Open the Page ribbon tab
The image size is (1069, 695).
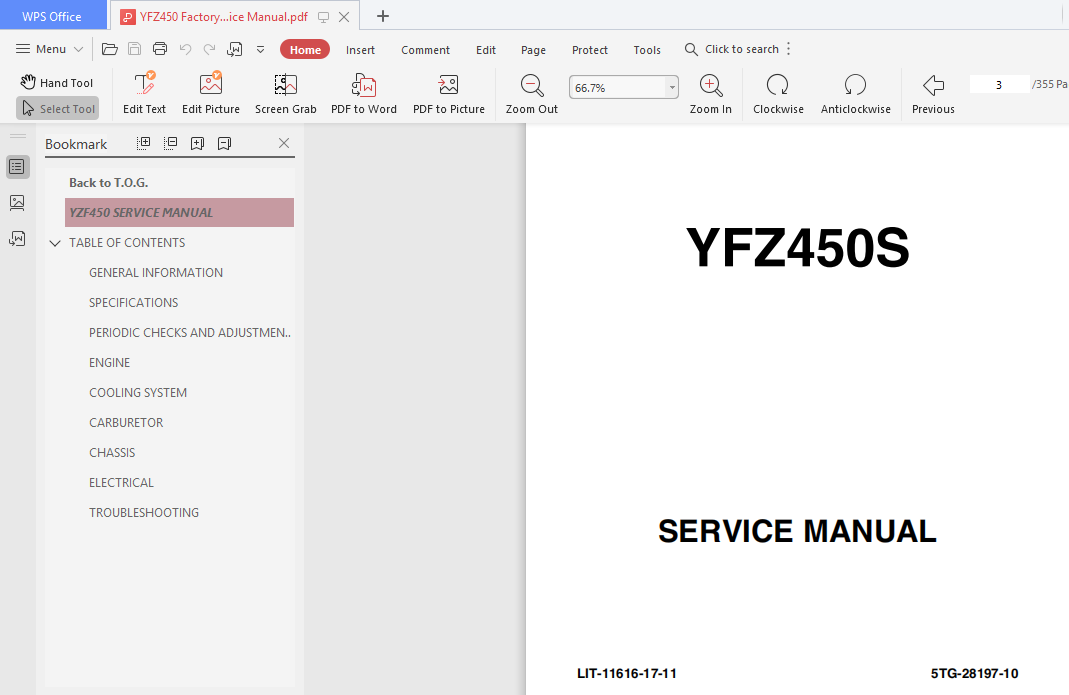(x=533, y=50)
